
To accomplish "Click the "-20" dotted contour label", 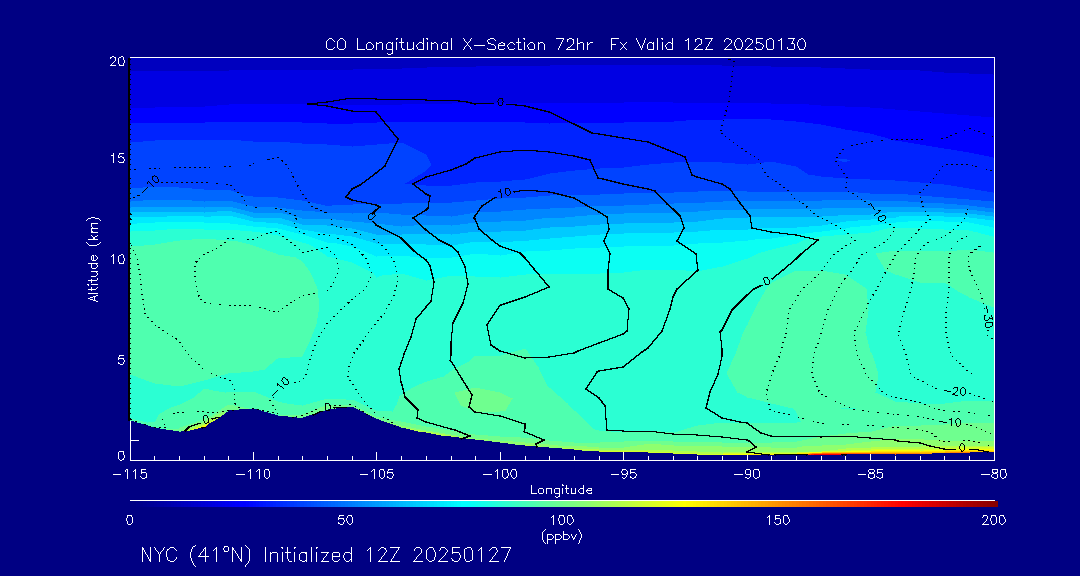I will pyautogui.click(x=956, y=391).
